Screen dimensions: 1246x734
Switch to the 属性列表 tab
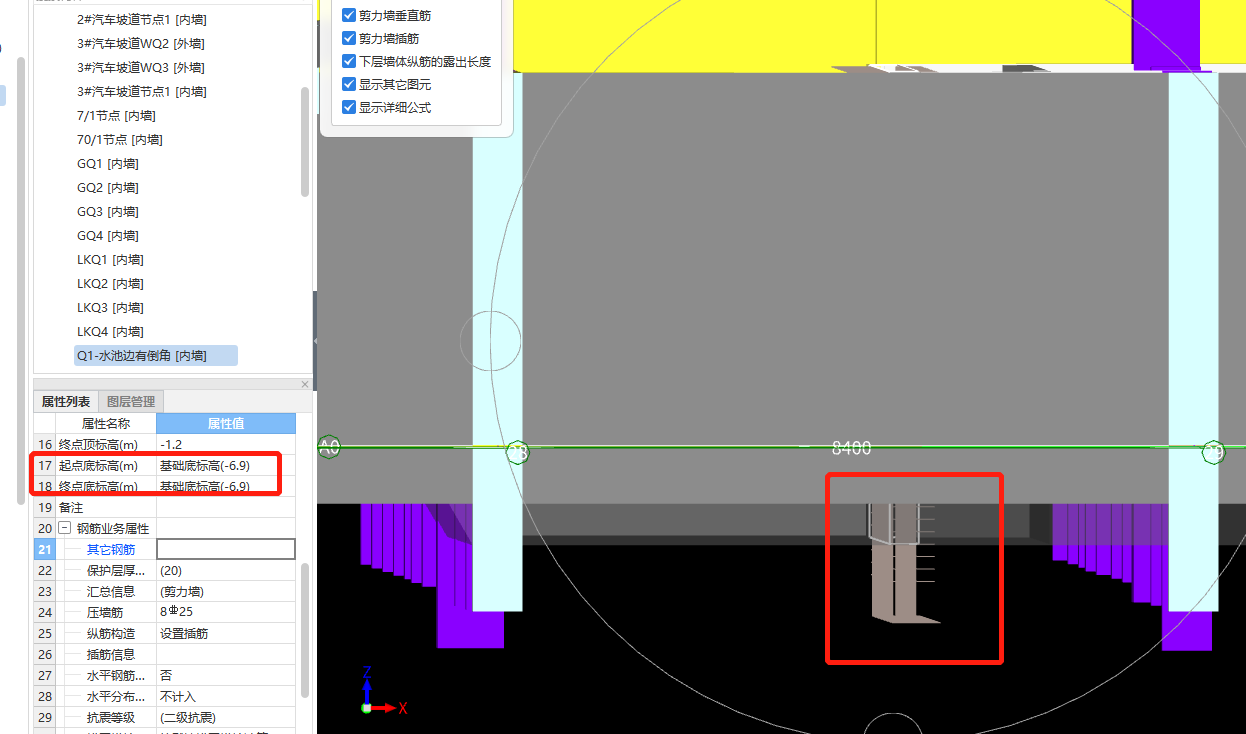coord(68,402)
